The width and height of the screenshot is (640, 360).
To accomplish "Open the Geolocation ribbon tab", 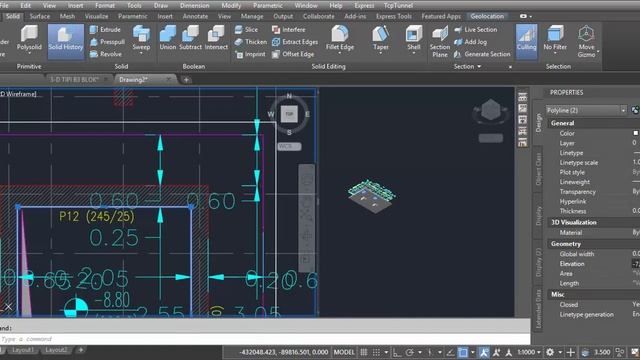I will click(x=487, y=16).
